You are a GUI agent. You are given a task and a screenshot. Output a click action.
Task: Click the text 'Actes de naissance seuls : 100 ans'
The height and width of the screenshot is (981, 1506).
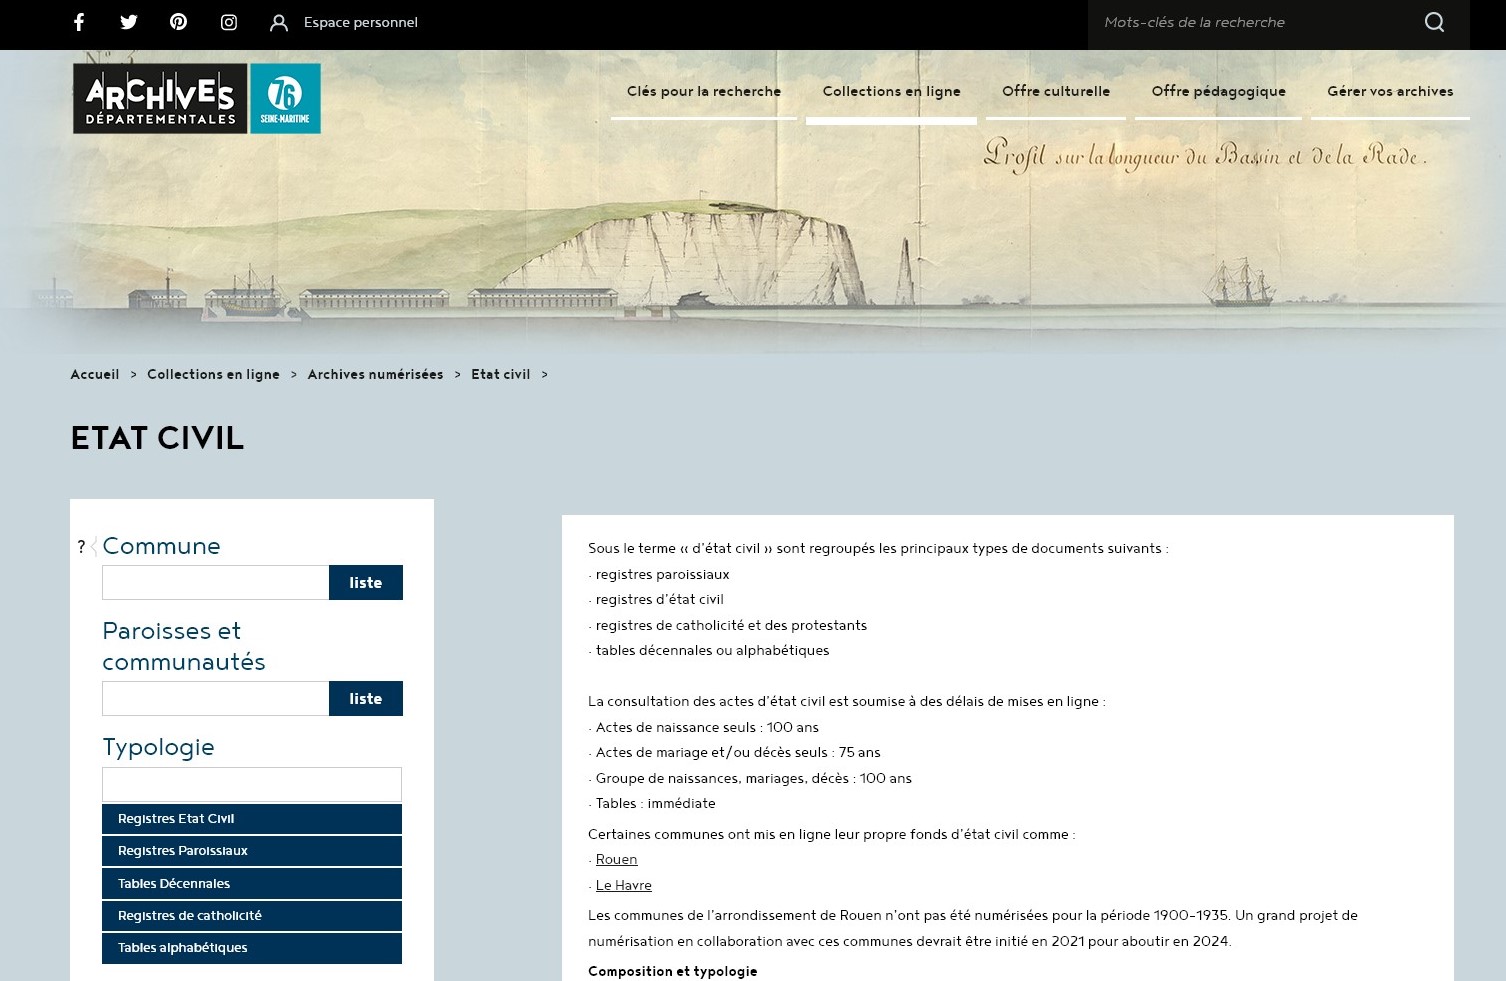[x=707, y=727]
